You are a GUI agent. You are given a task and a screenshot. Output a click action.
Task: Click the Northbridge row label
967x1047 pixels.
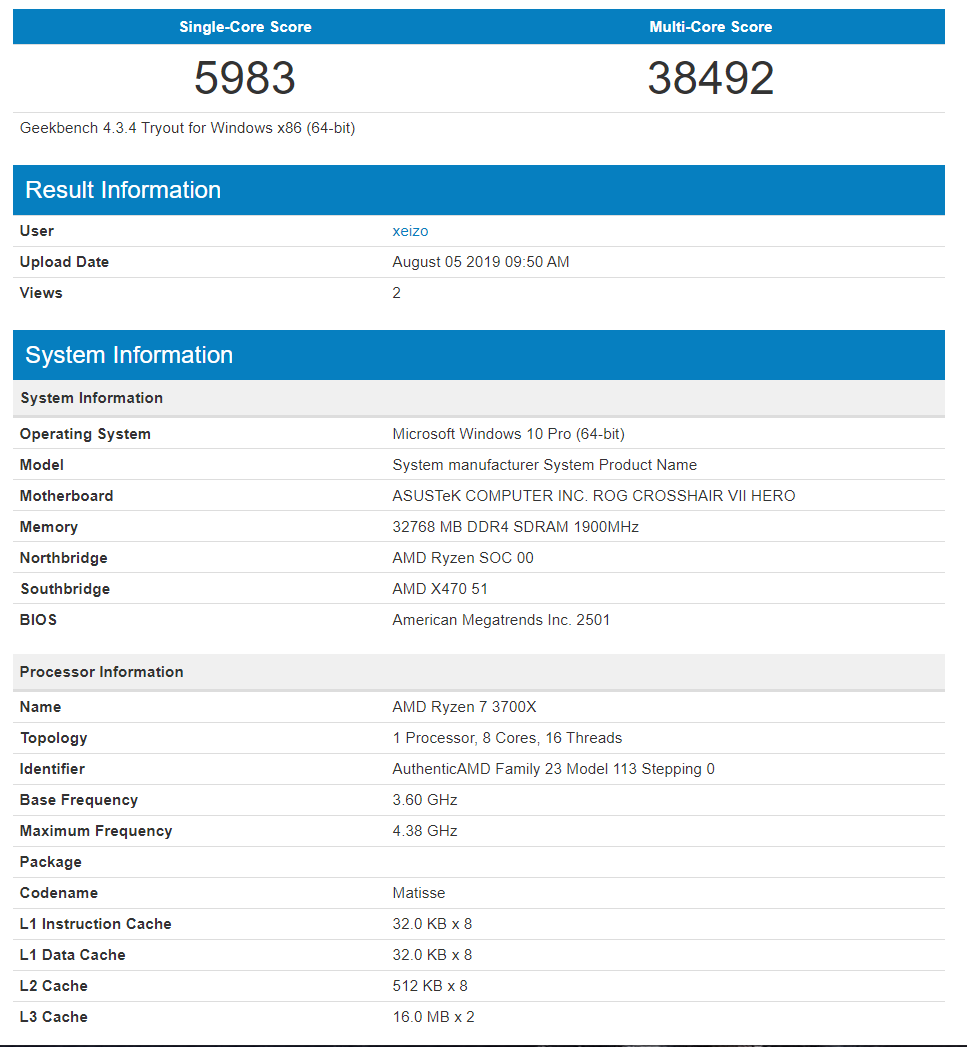tap(63, 558)
